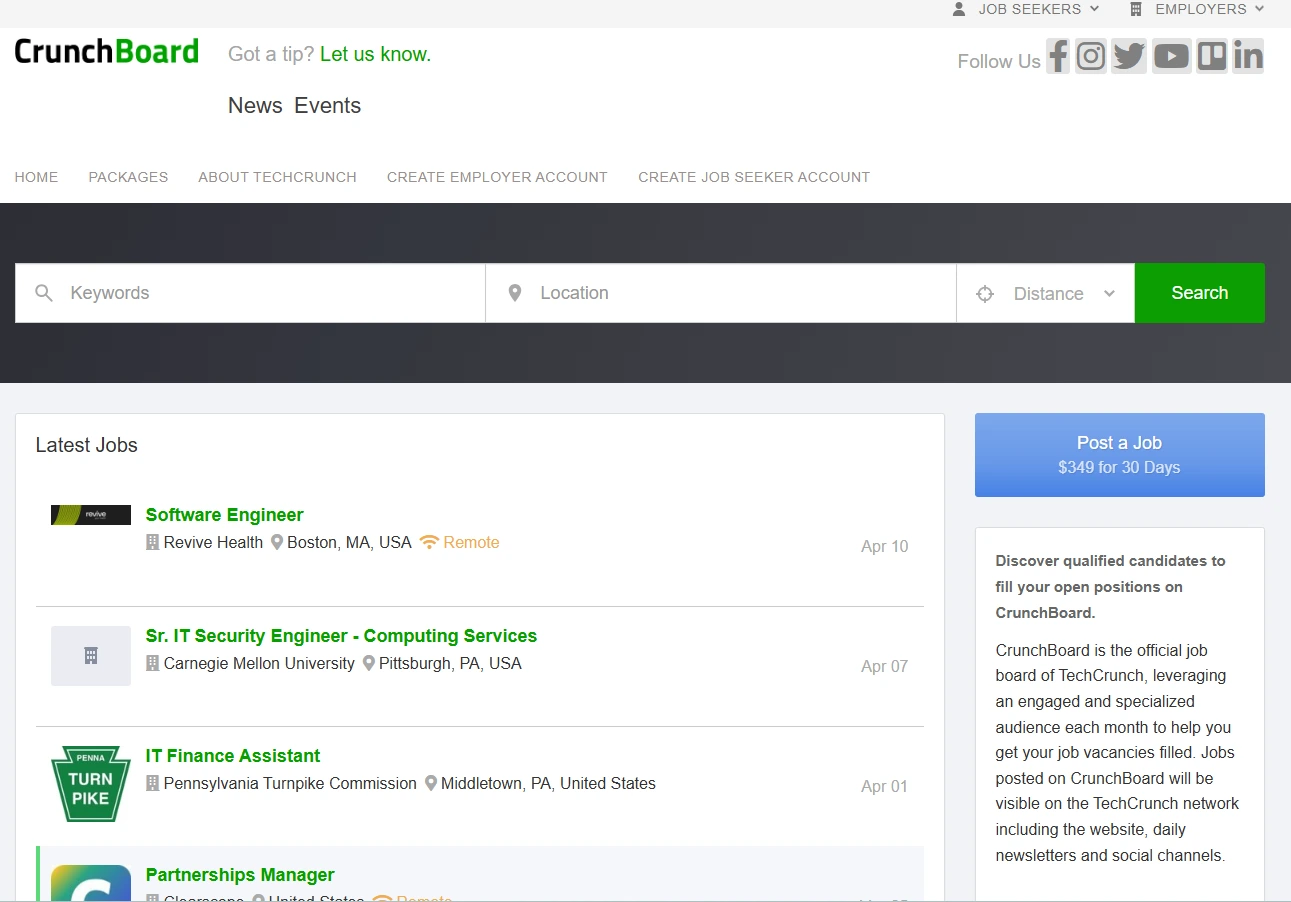Click the 'Apr 01' posting date

click(885, 786)
